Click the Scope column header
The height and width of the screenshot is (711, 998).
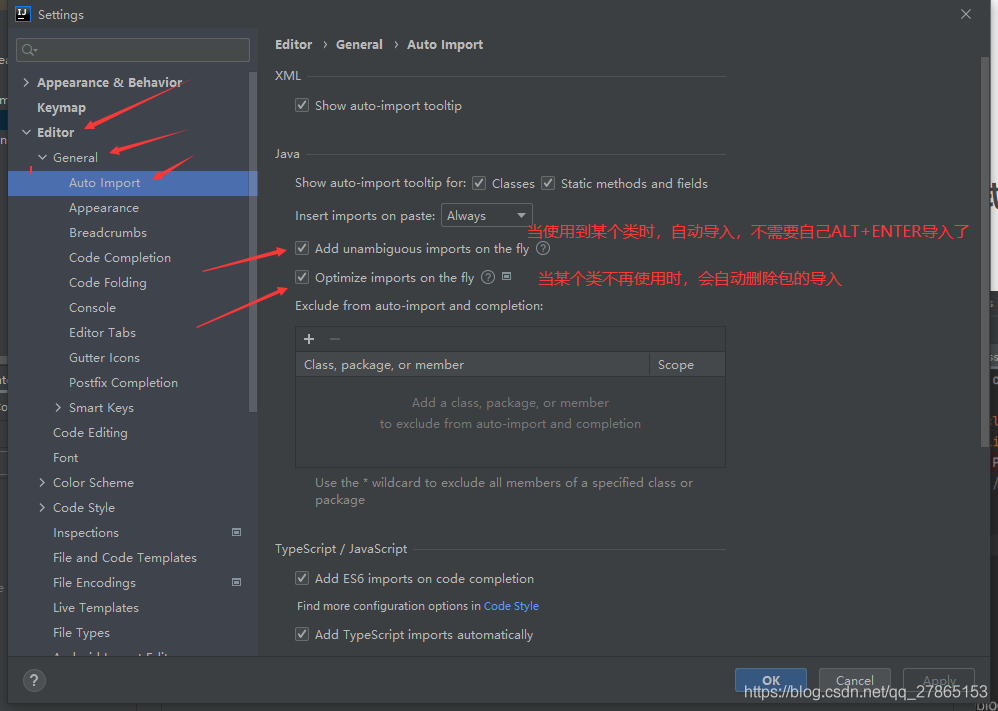tap(687, 365)
